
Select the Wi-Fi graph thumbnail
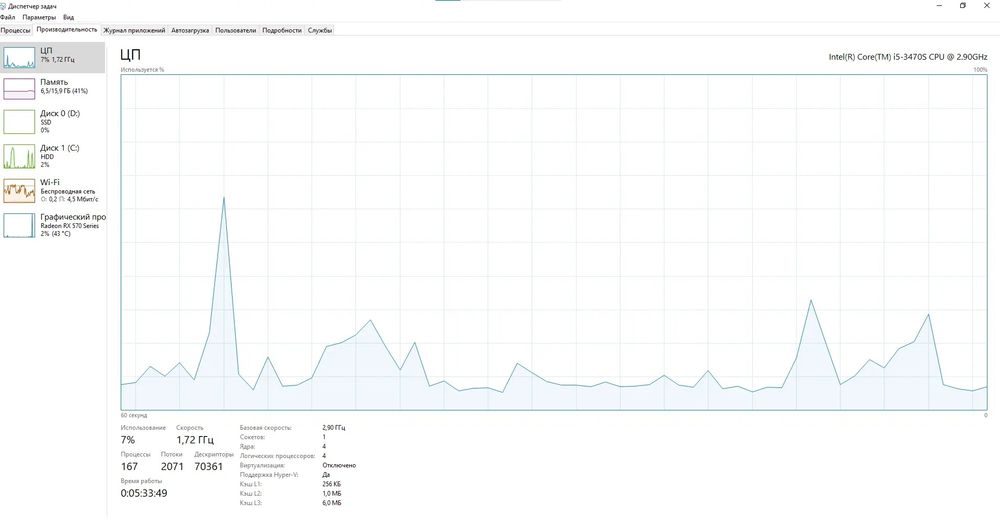(x=19, y=191)
